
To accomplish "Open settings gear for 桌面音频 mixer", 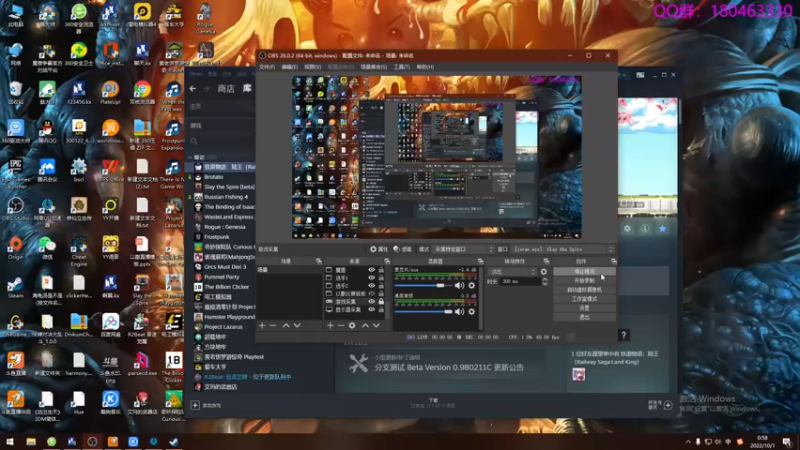I will pos(471,311).
